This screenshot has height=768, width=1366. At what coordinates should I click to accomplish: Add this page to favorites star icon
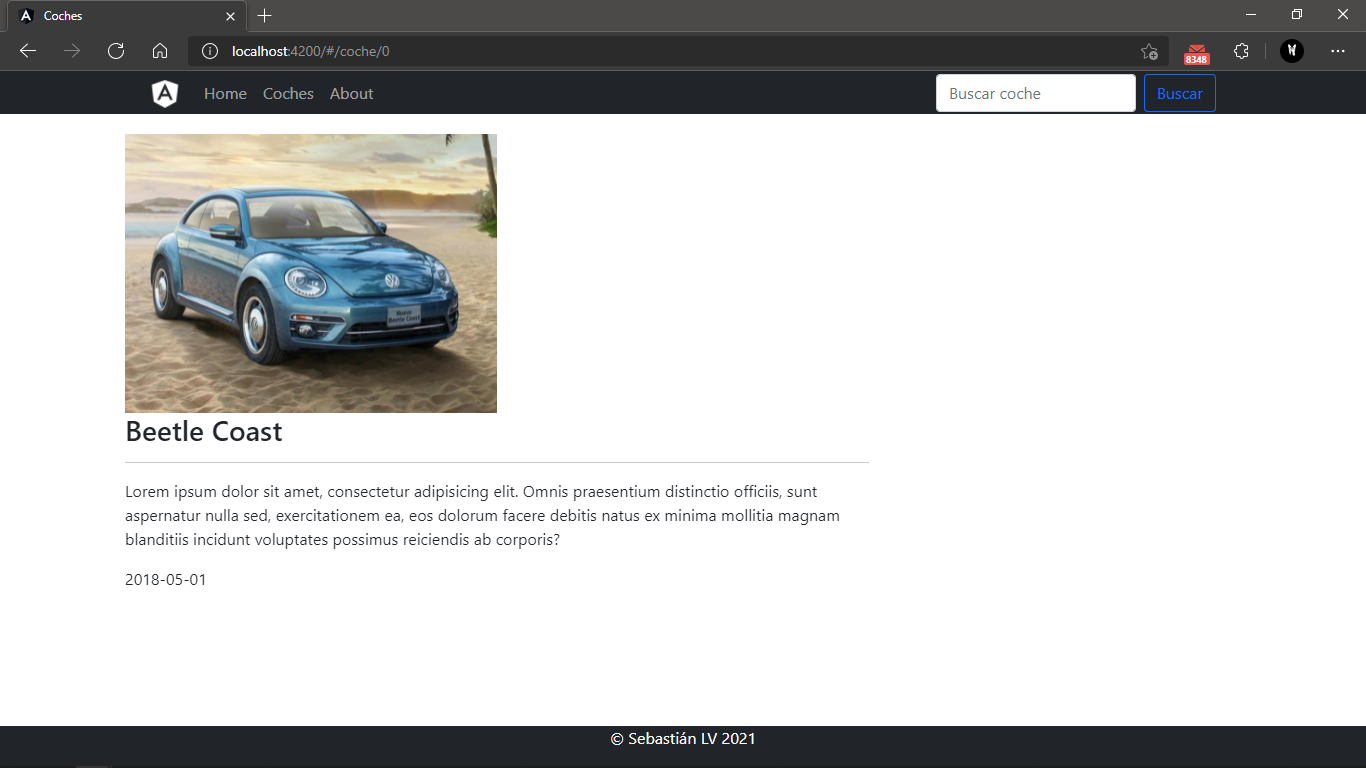1149,51
